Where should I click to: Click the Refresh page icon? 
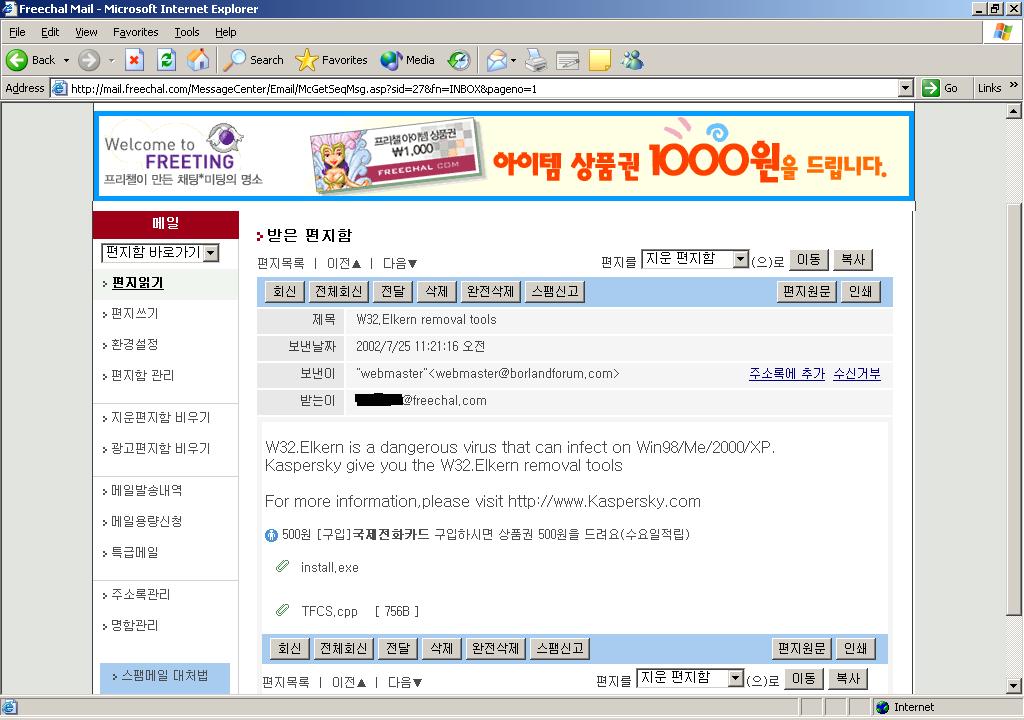click(x=166, y=60)
